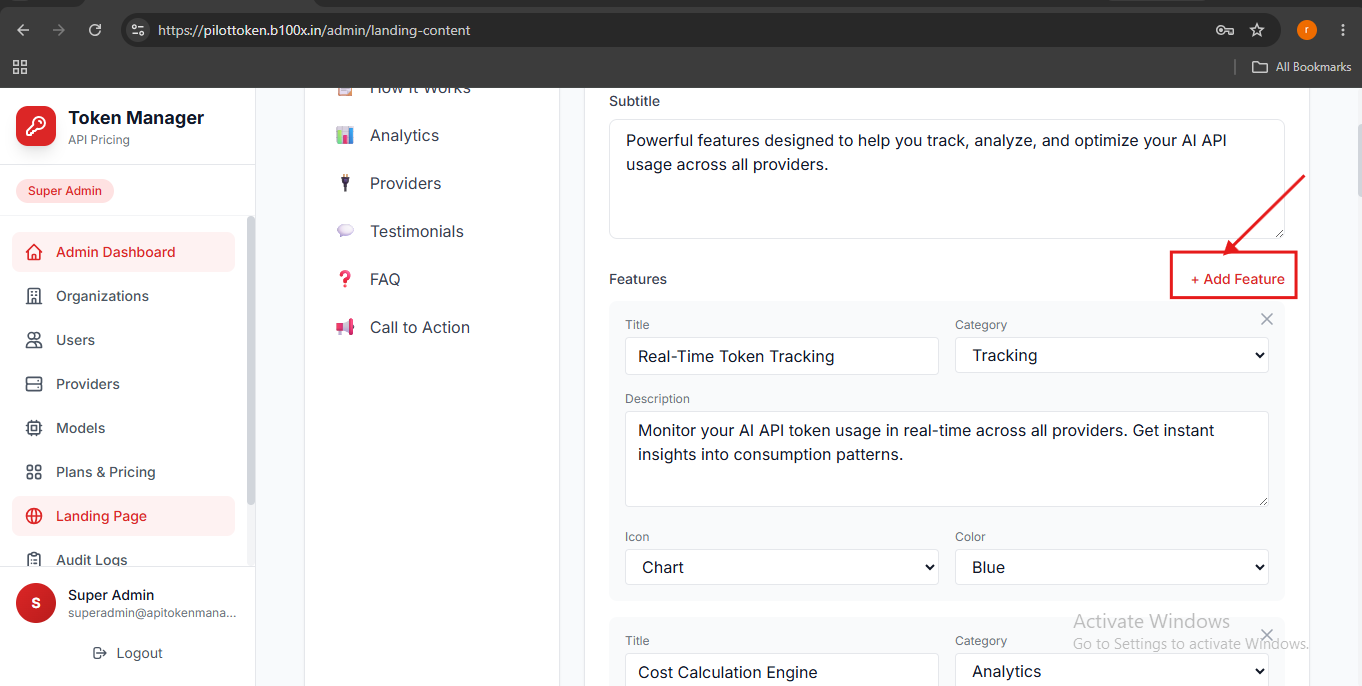This screenshot has width=1362, height=686.
Task: Click the Call to Action megaphone icon
Action: [345, 327]
